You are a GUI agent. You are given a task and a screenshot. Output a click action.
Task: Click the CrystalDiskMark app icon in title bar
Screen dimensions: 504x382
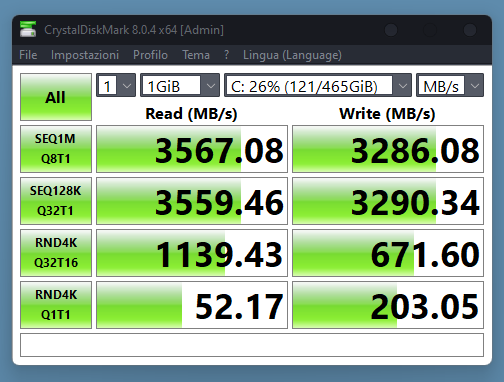pyautogui.click(x=28, y=29)
